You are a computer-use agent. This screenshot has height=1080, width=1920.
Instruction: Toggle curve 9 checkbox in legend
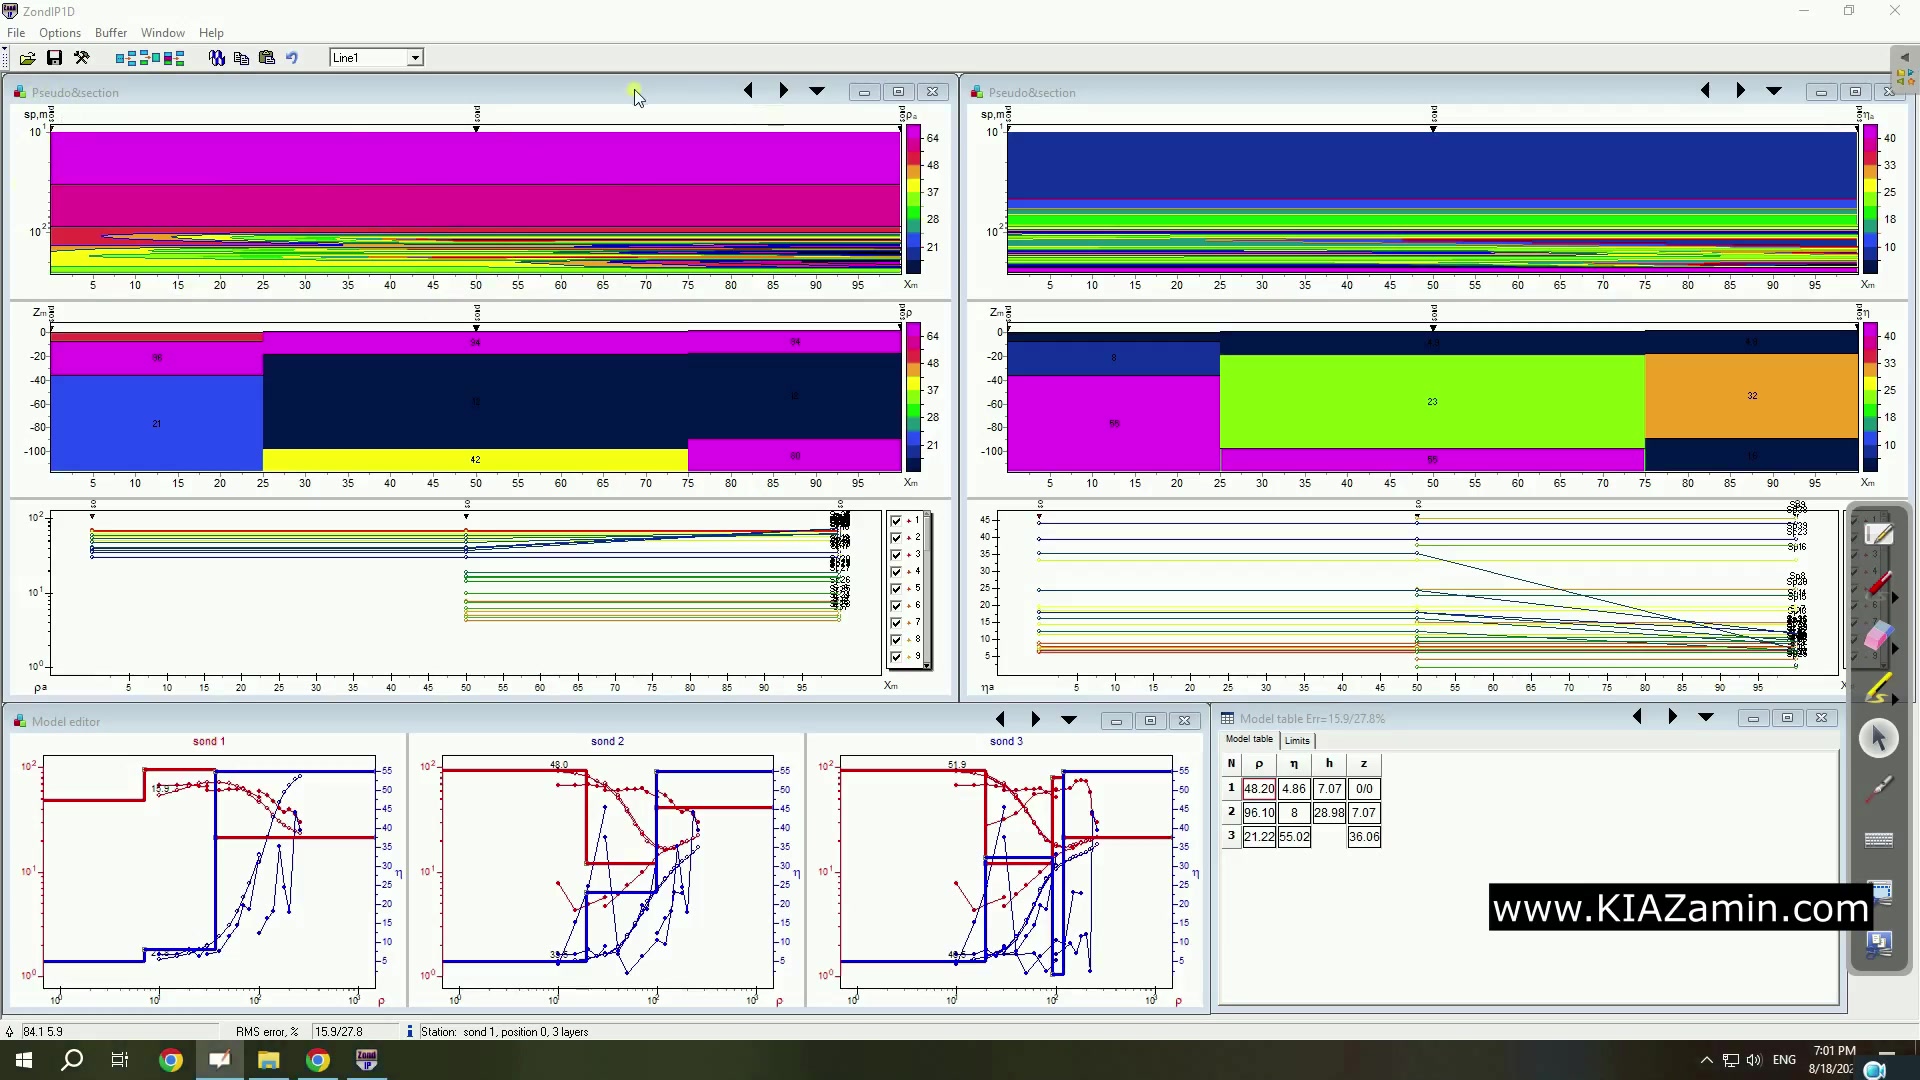coord(896,657)
